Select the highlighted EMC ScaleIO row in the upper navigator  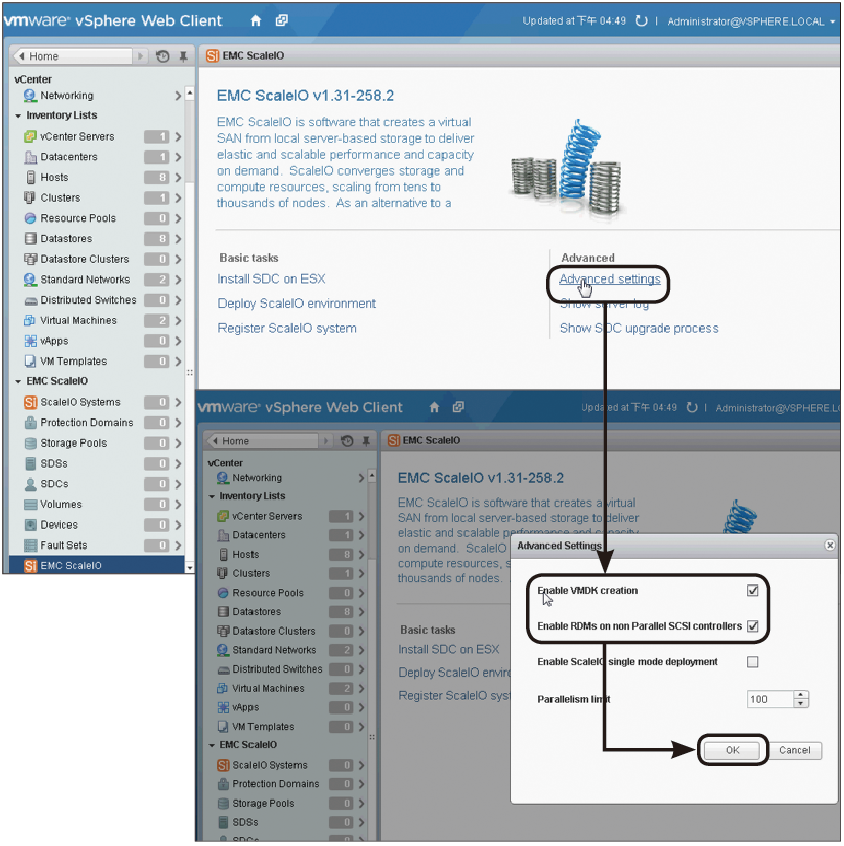click(x=97, y=565)
